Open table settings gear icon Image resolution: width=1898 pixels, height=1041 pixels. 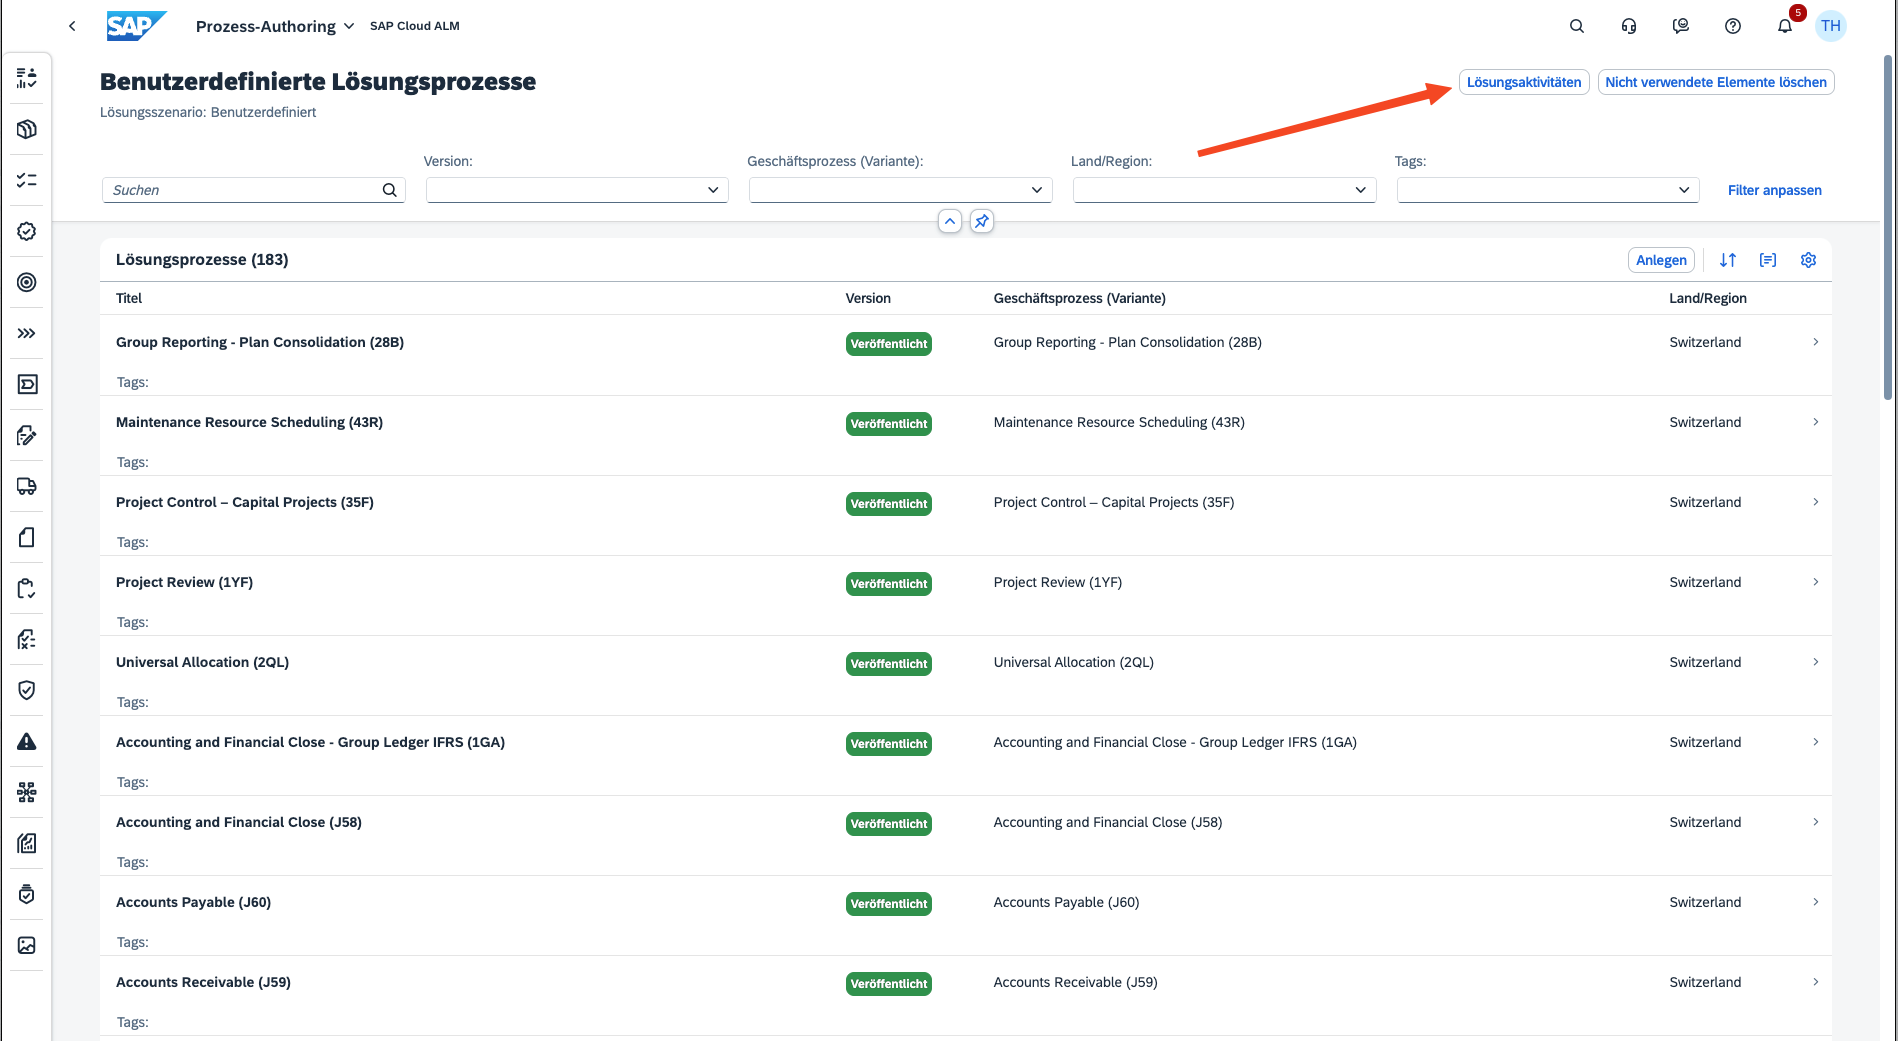pos(1808,260)
